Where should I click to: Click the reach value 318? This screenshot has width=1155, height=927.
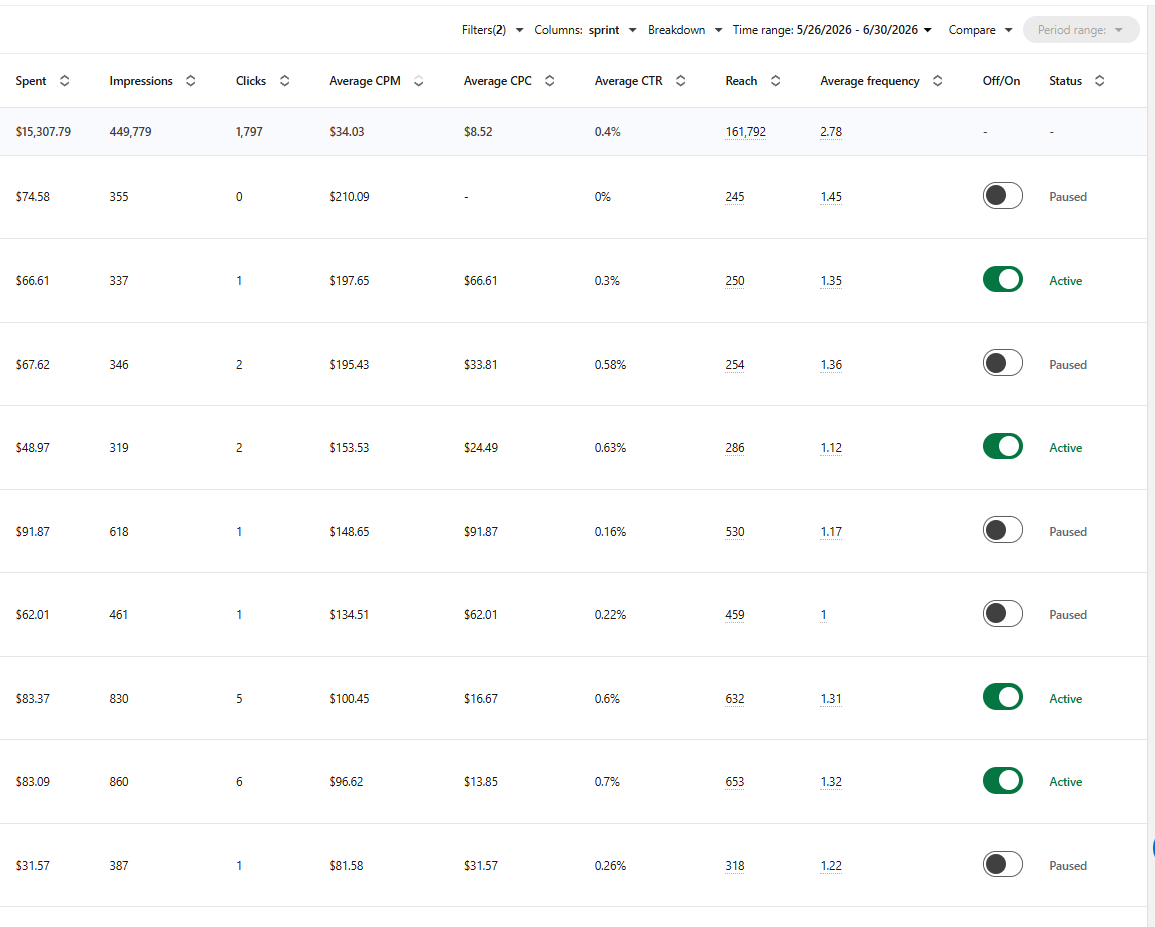[734, 866]
